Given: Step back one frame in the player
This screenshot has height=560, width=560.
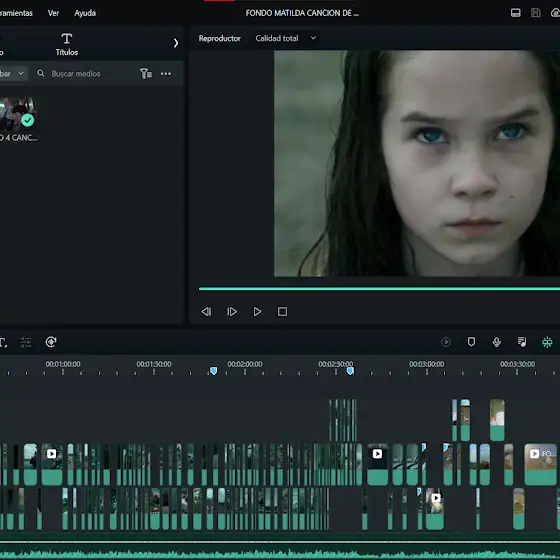Looking at the screenshot, I should click(x=206, y=312).
